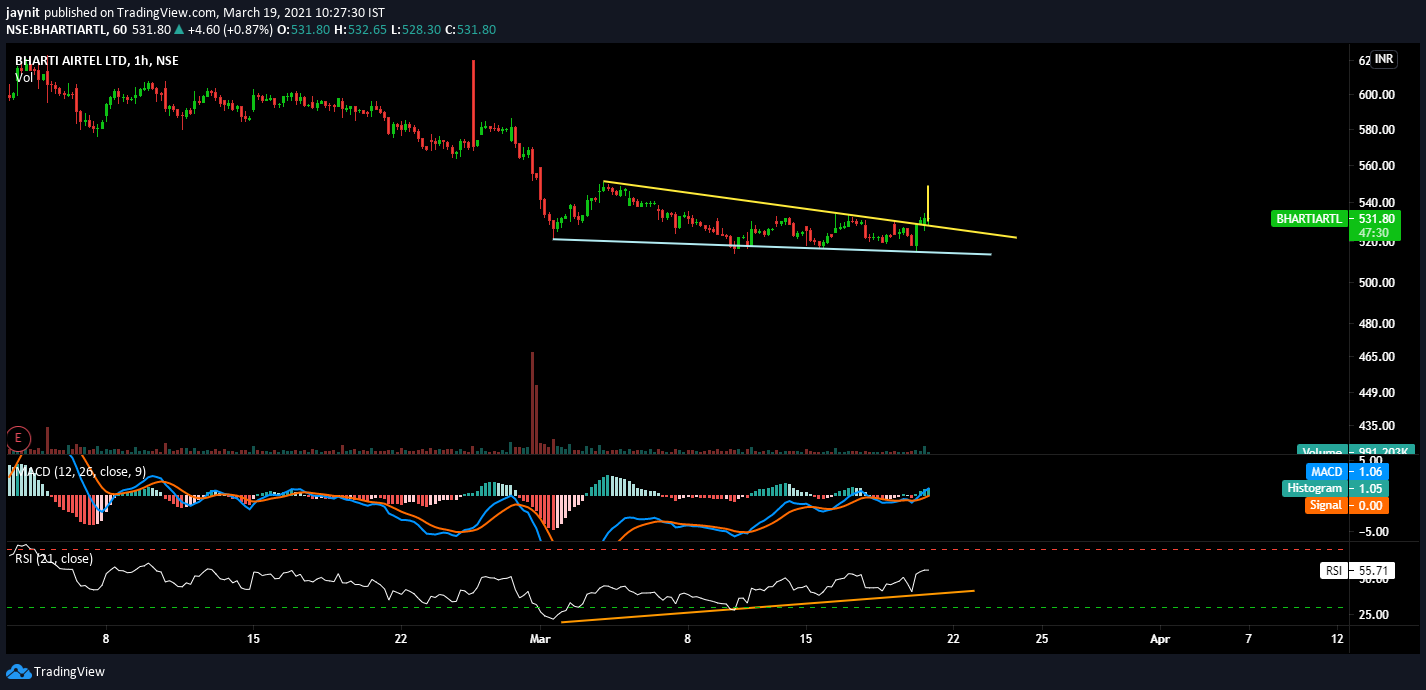This screenshot has height=690, width=1426.
Task: Click the red earnings E marker
Action: pyautogui.click(x=17, y=437)
